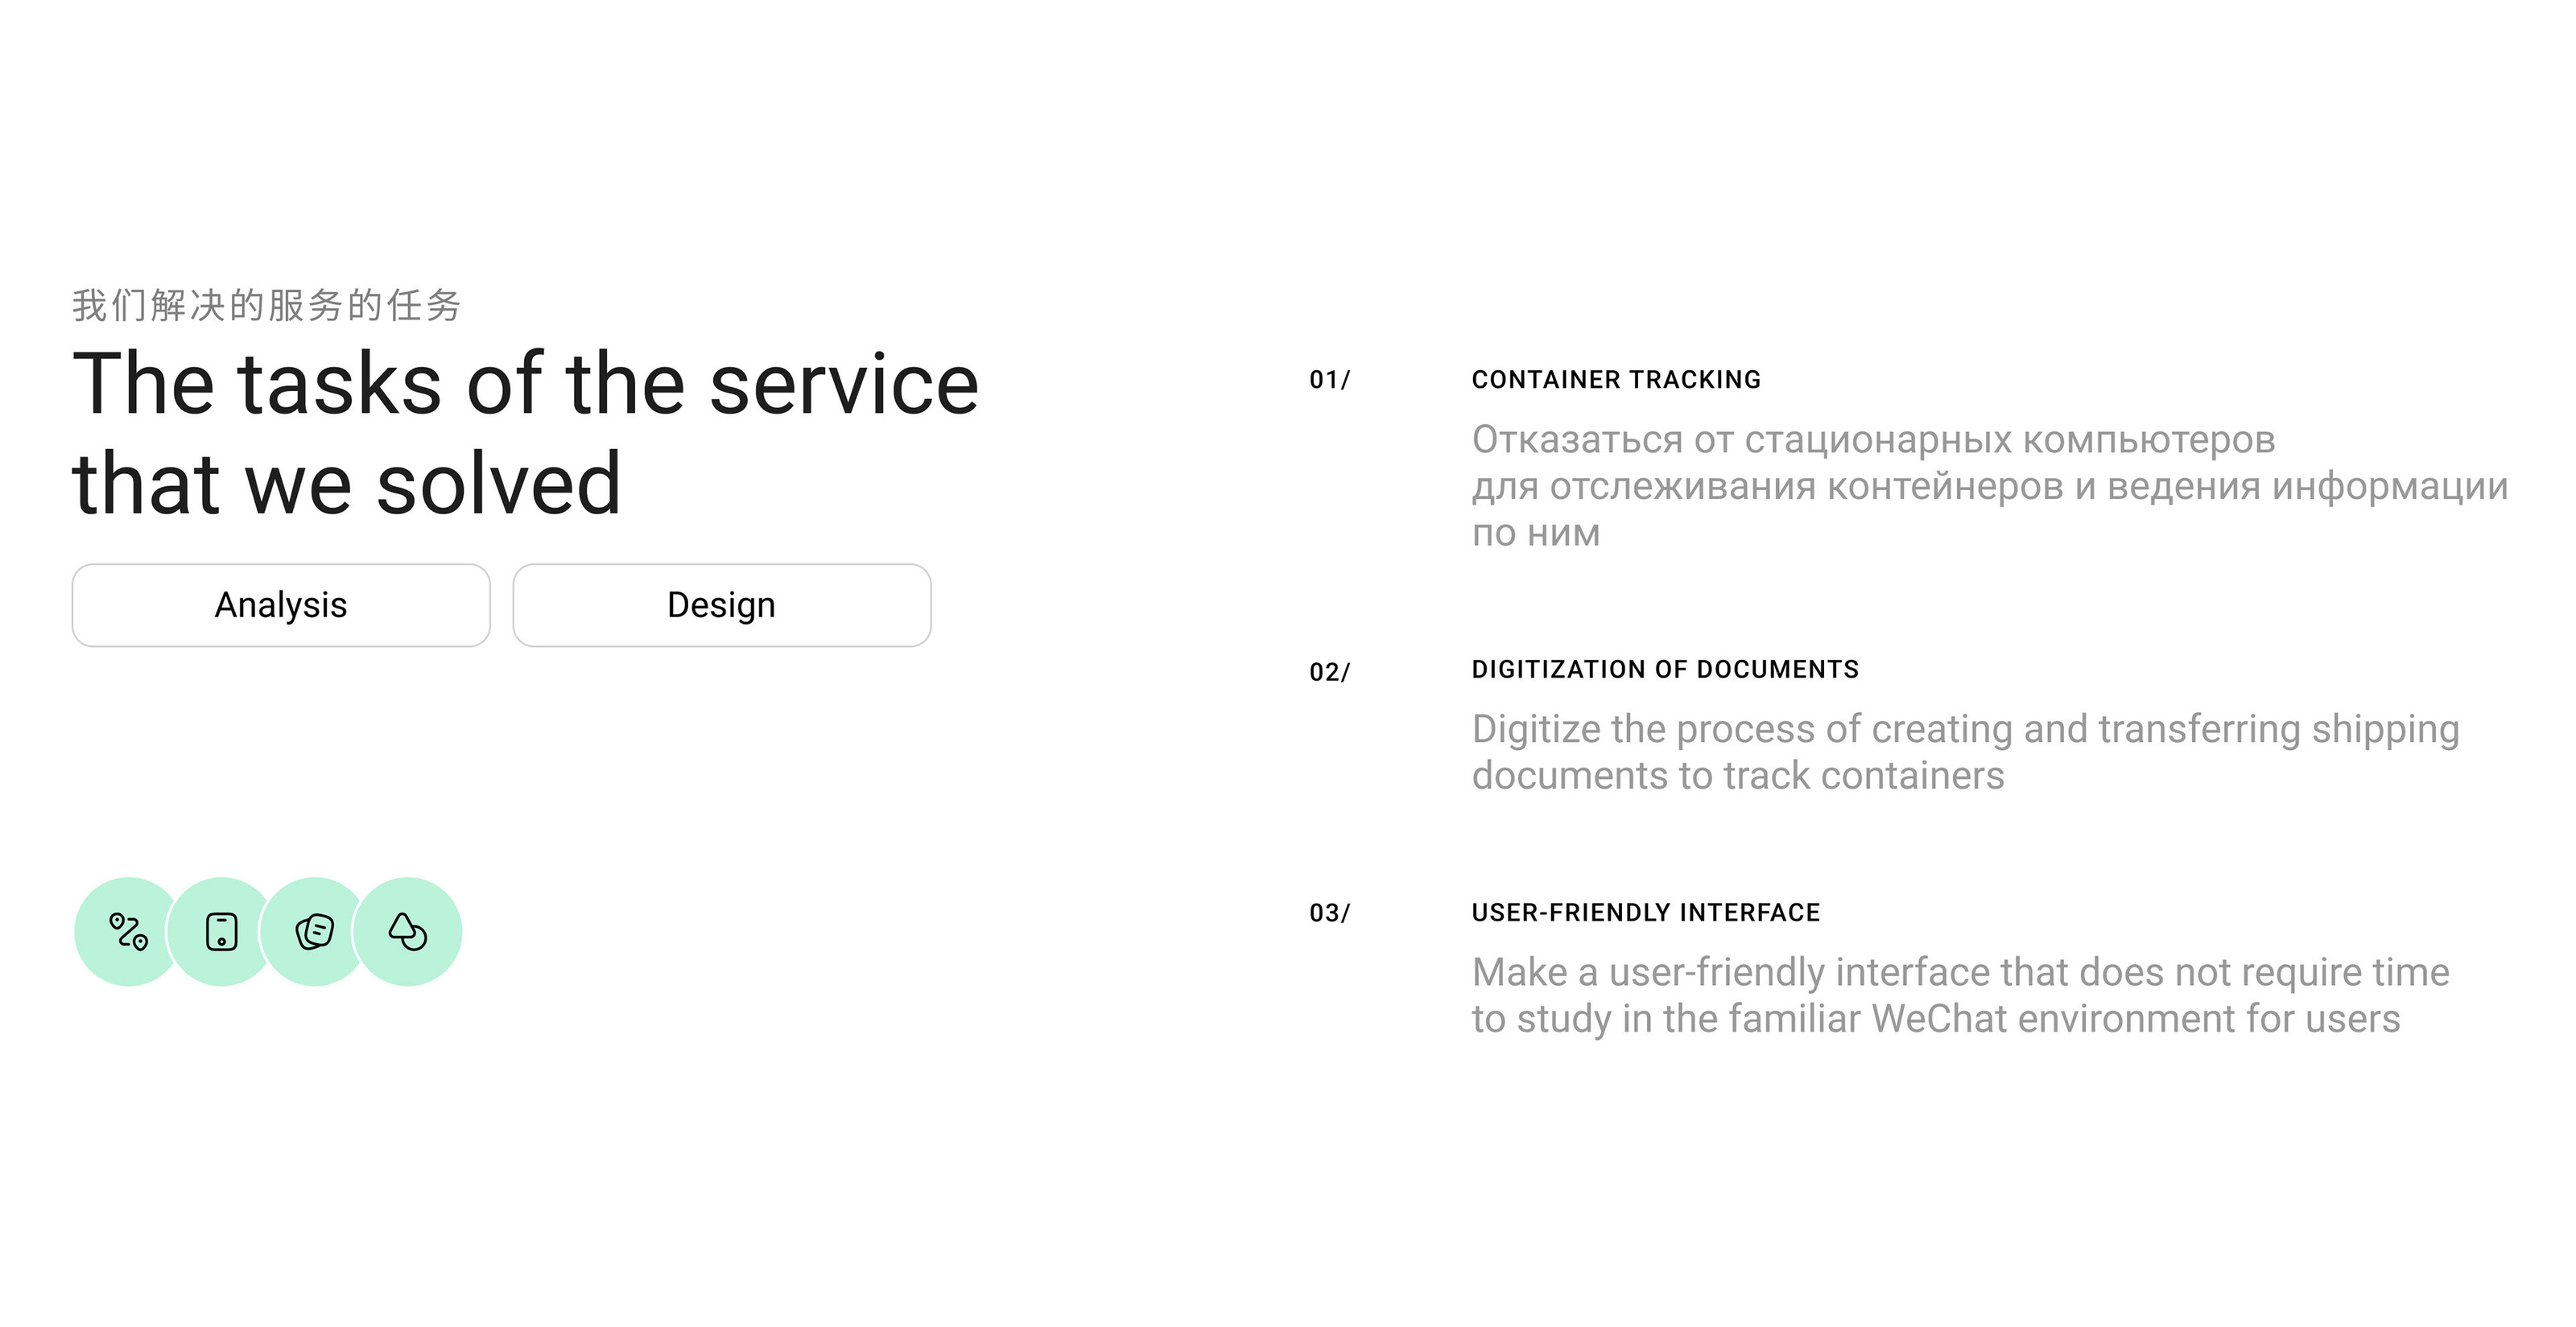Click the Russian description under Container Tracking
2576x1327 pixels.
(x=1988, y=486)
